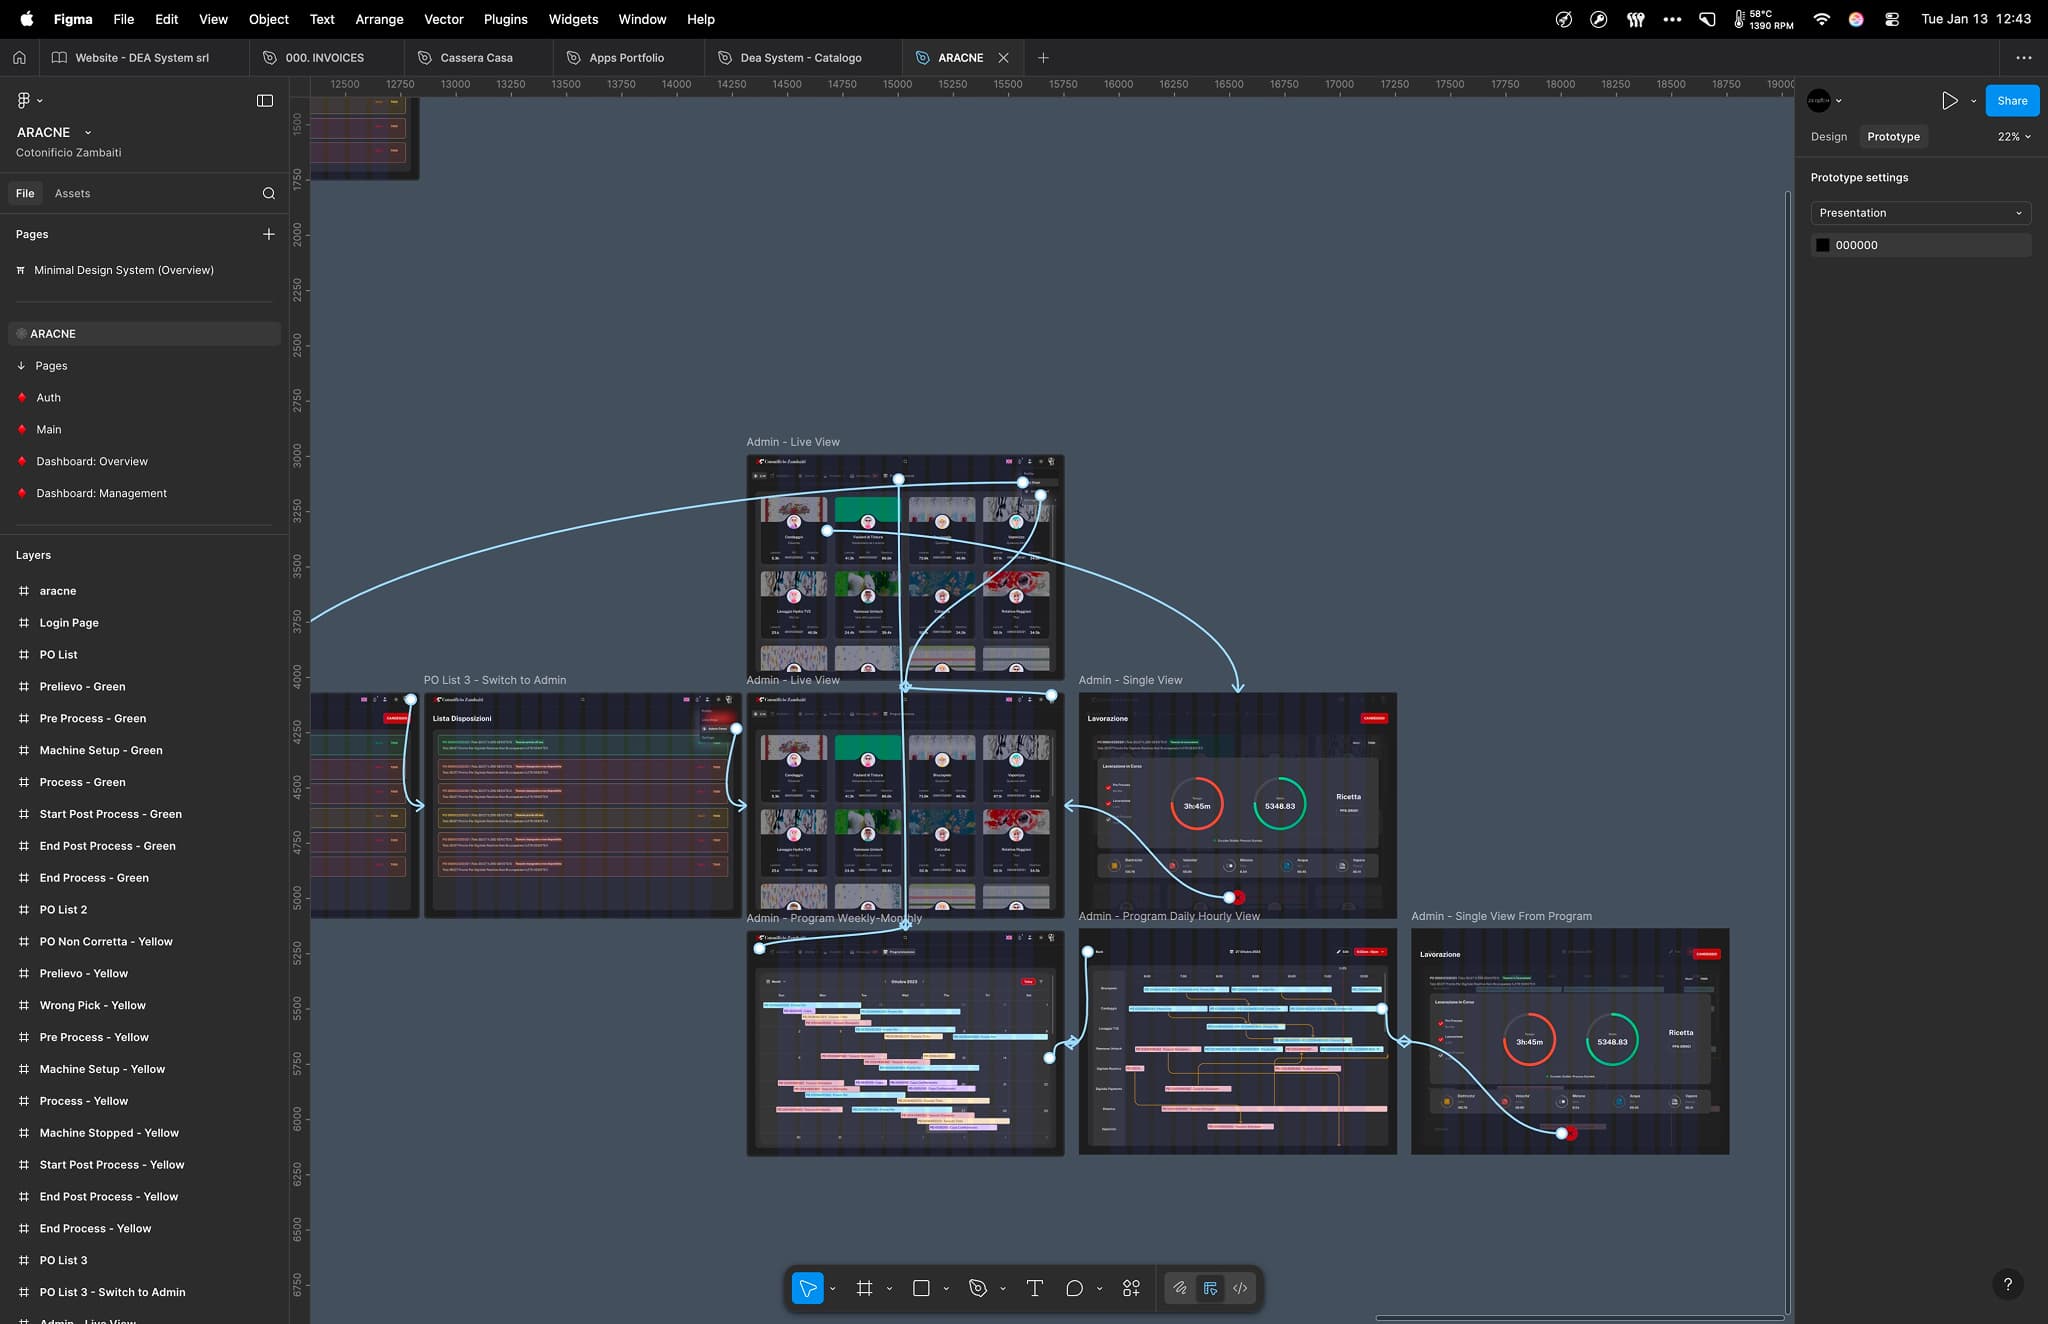Click the black background color swatch
The height and width of the screenshot is (1324, 2048).
point(1822,245)
